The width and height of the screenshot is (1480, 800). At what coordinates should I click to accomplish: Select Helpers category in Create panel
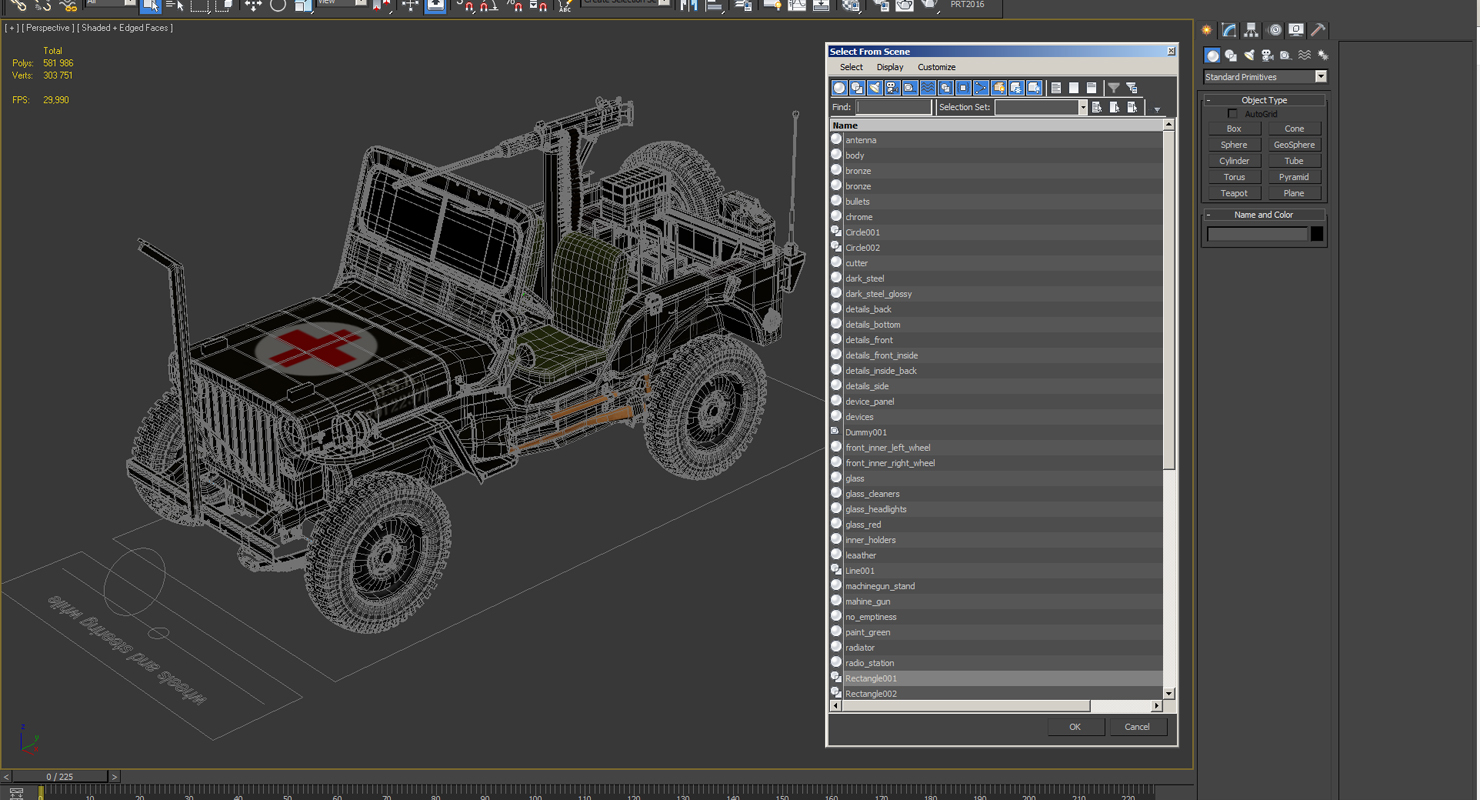tap(1286, 55)
